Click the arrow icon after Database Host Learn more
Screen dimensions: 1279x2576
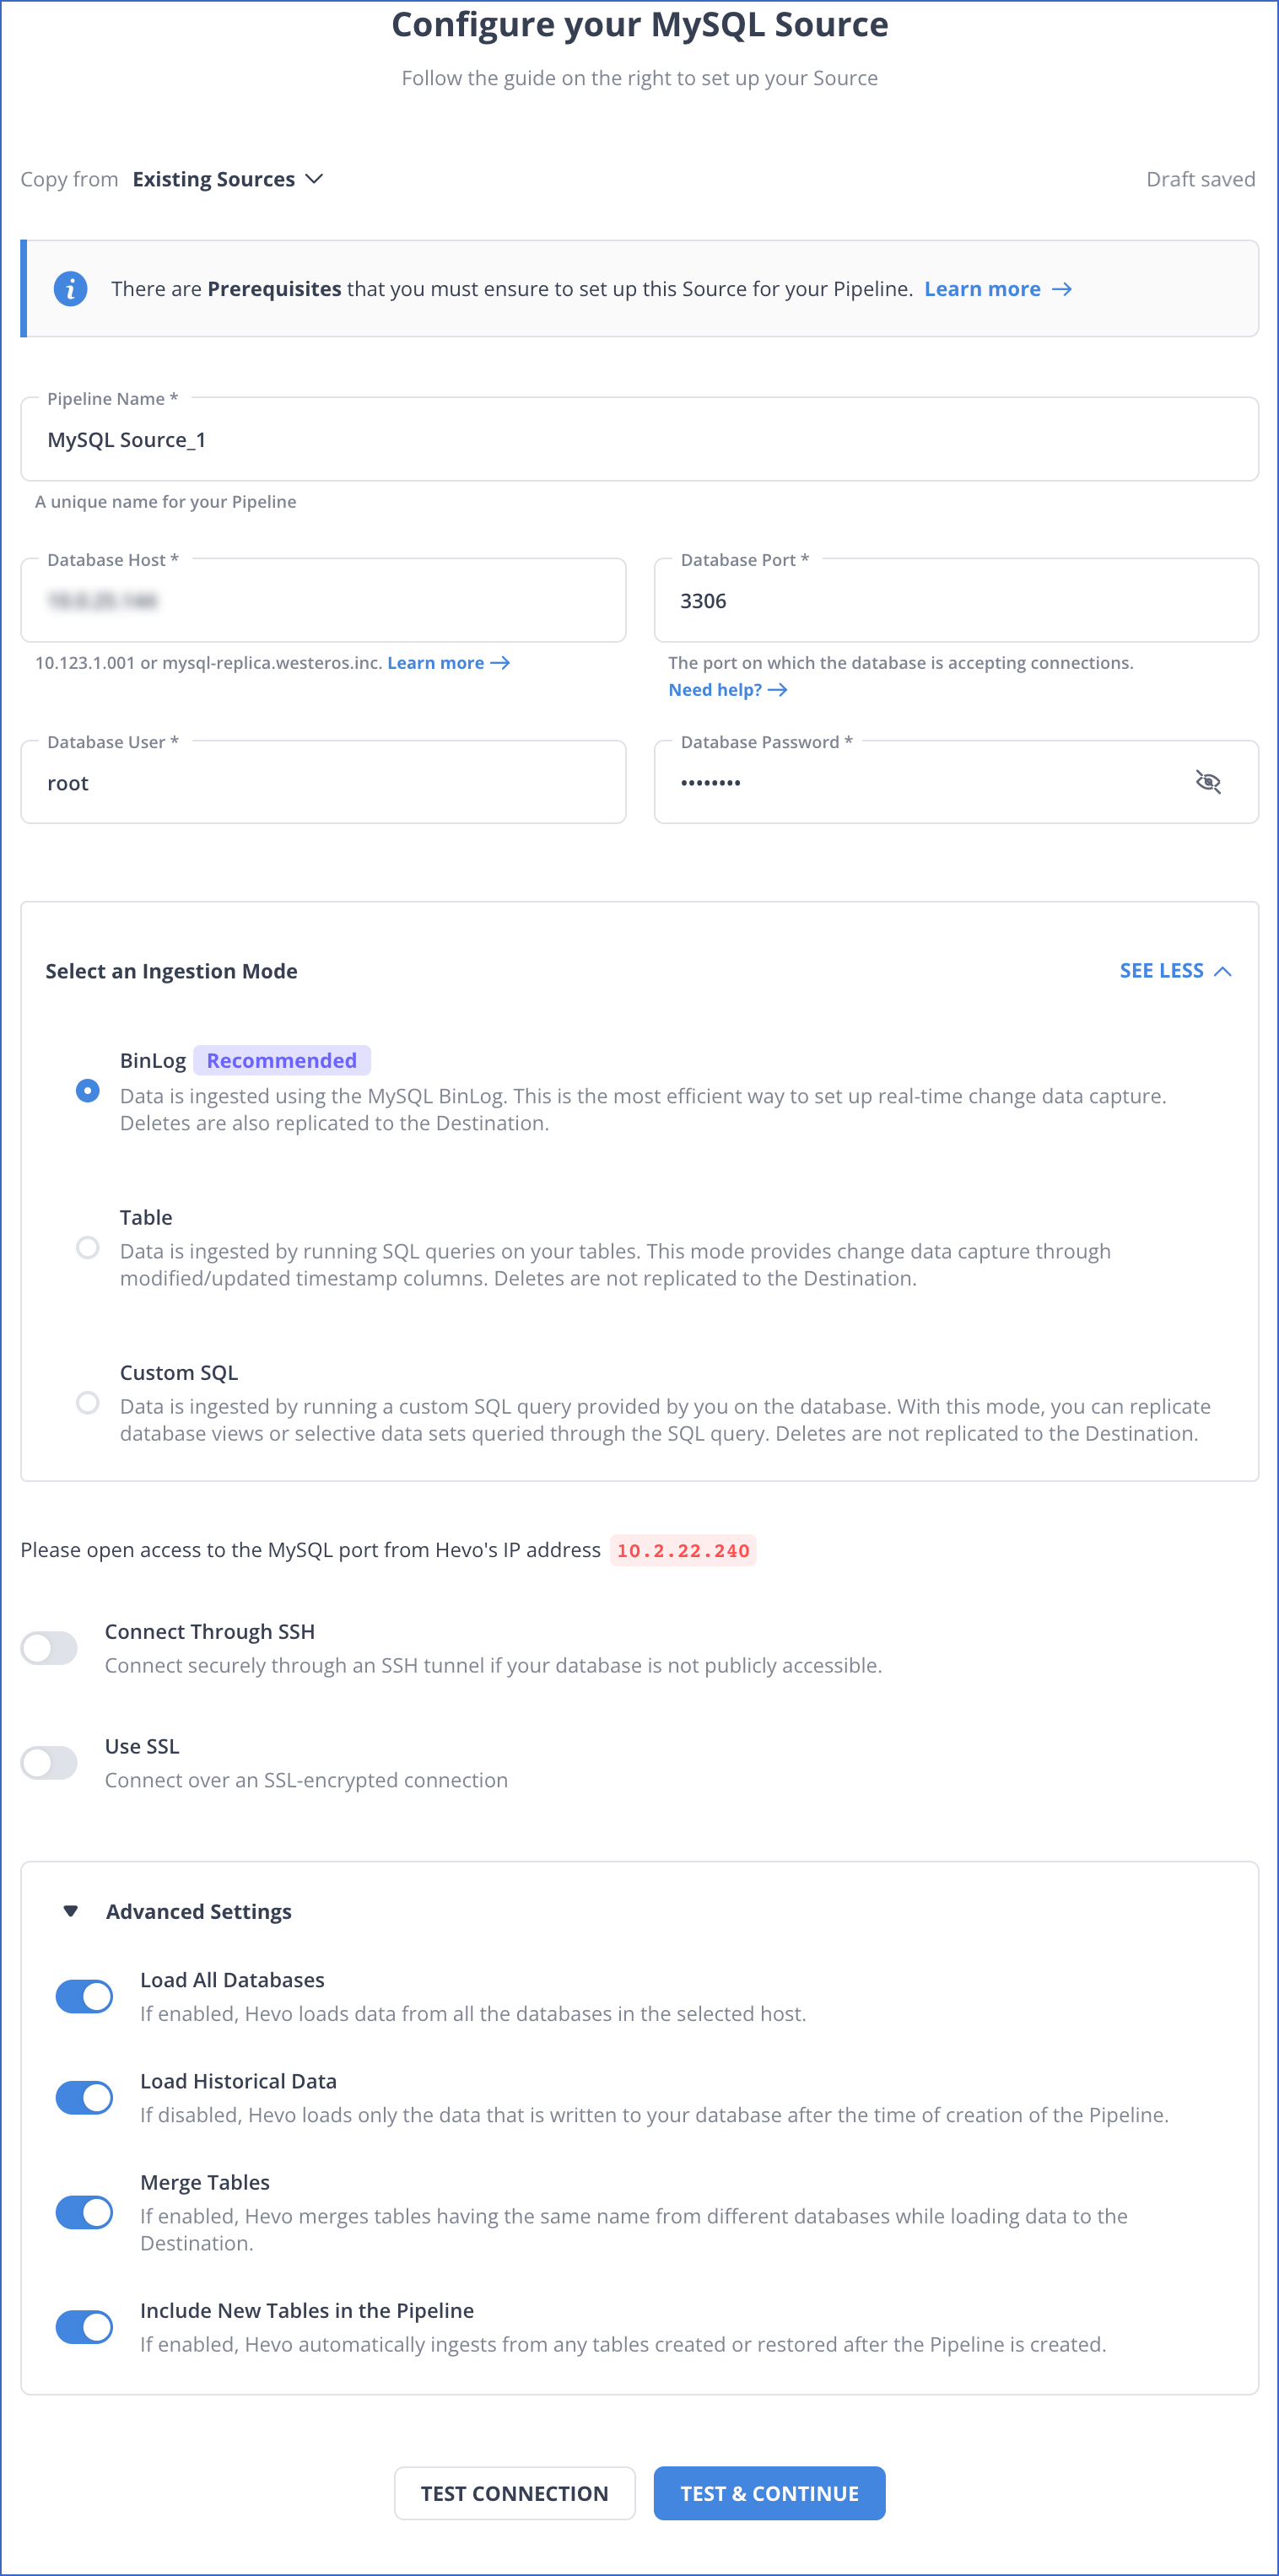pyautogui.click(x=500, y=663)
